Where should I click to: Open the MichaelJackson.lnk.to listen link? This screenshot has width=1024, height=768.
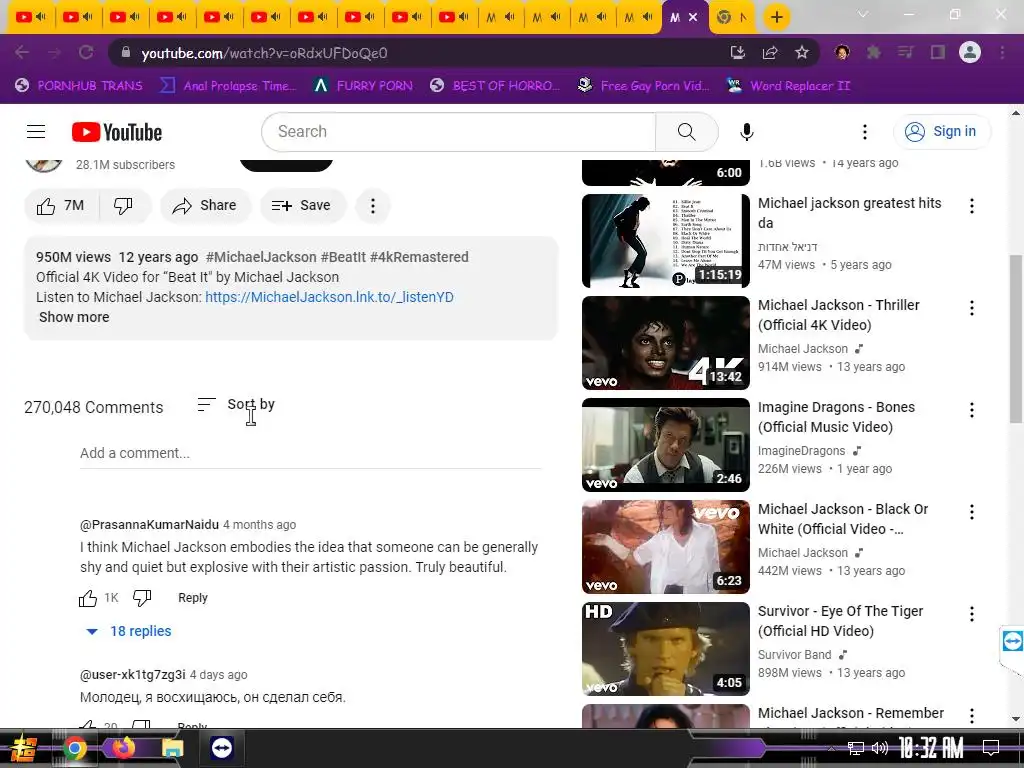329,297
